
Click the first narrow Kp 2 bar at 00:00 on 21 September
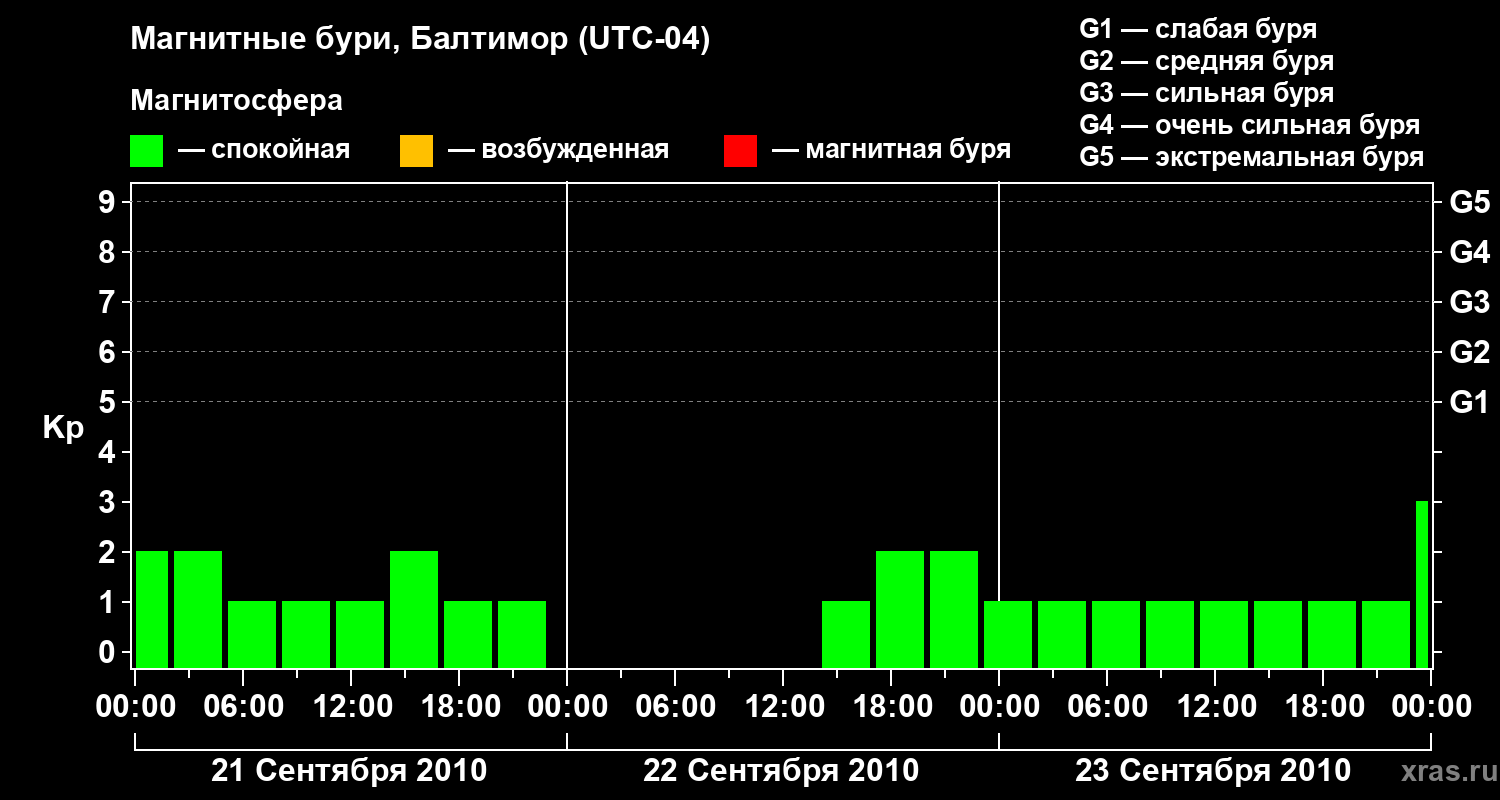(152, 609)
